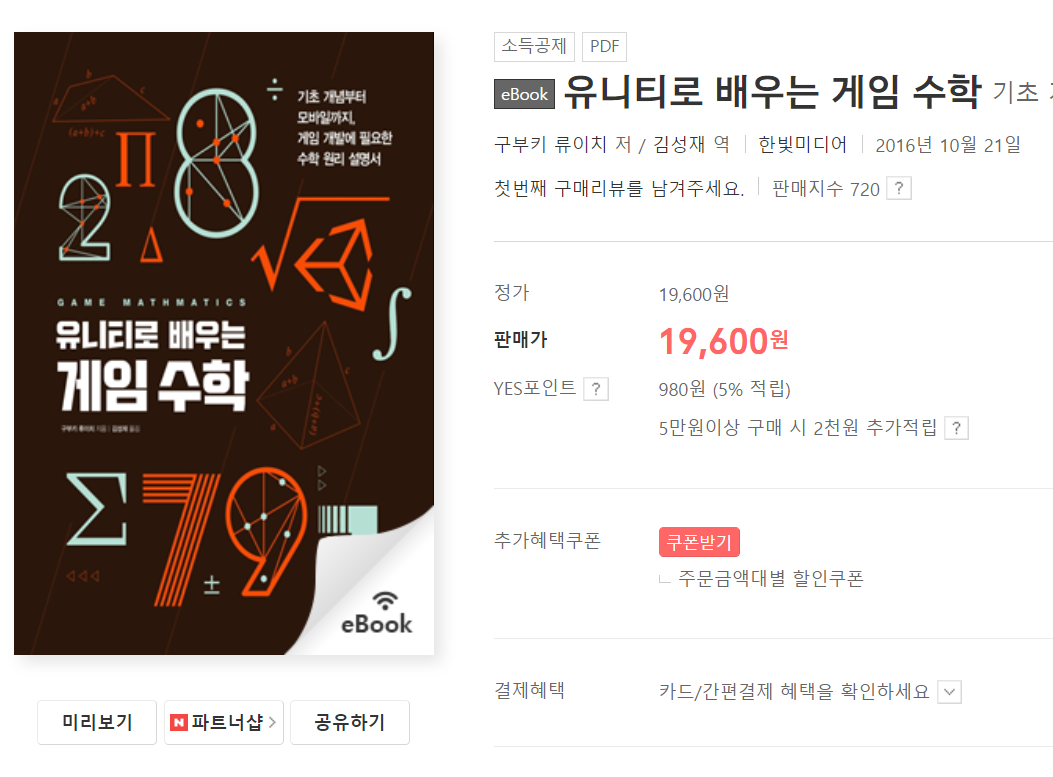Click 주문금액대별 할인쿠폰 link
Image resolution: width=1053 pixels, height=777 pixels.
pyautogui.click(x=770, y=578)
